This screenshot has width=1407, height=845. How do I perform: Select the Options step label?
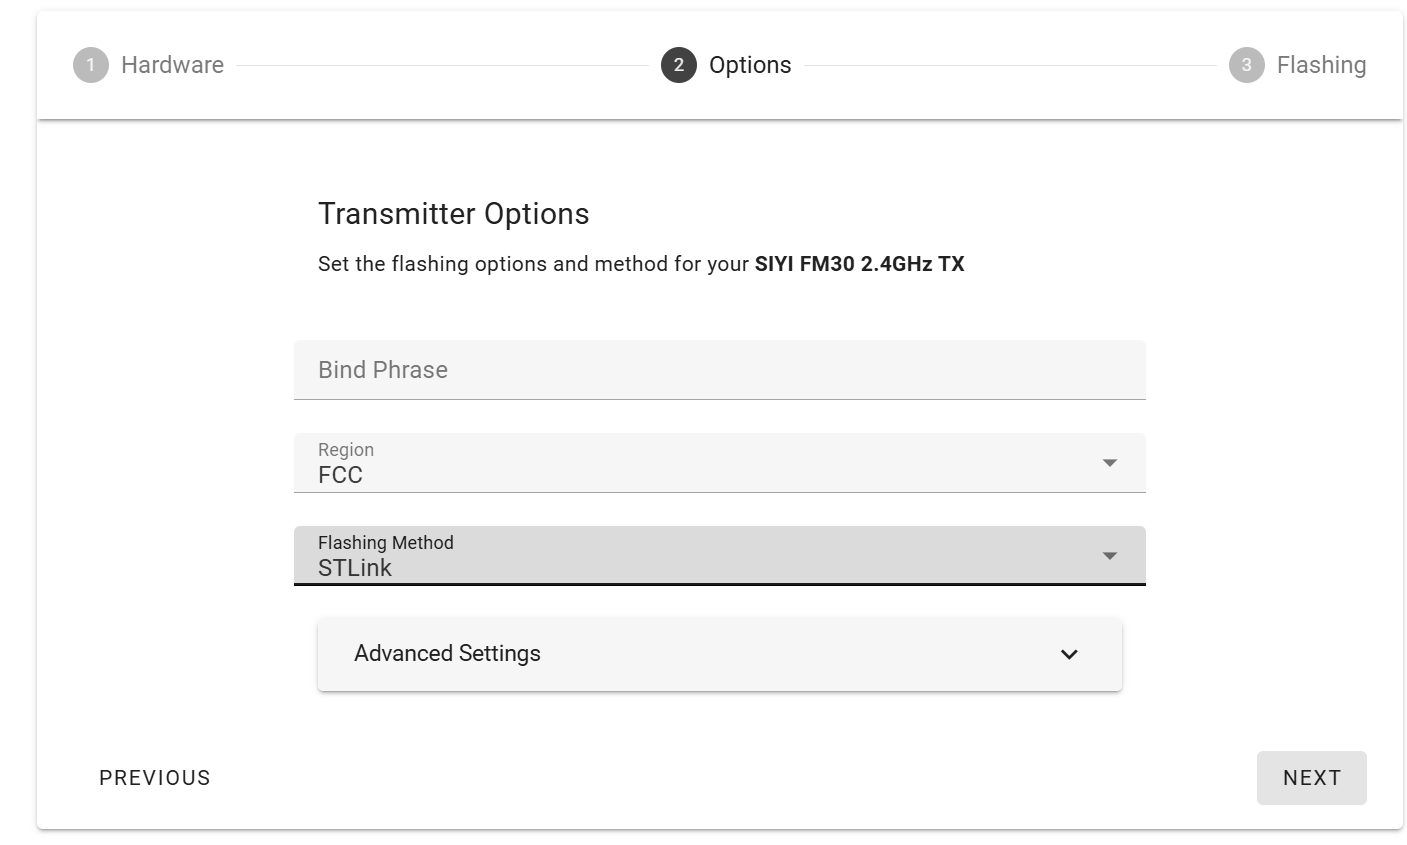[x=750, y=65]
